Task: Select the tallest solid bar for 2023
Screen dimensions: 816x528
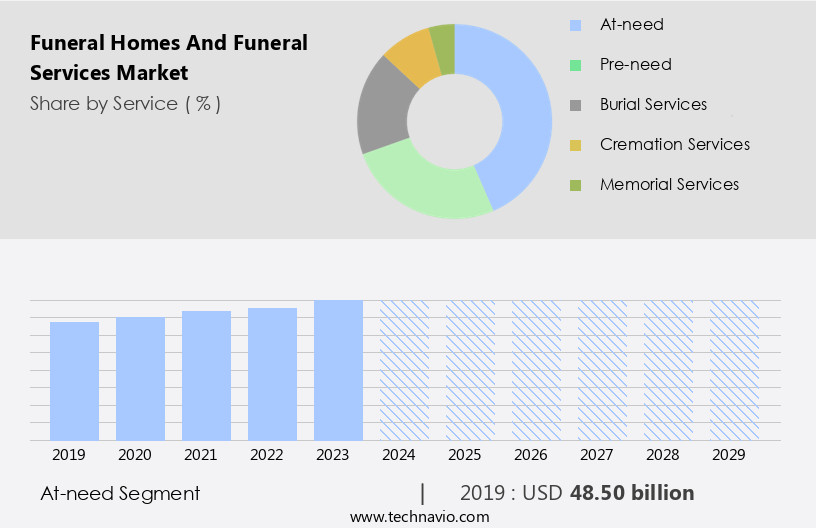Action: pyautogui.click(x=339, y=370)
